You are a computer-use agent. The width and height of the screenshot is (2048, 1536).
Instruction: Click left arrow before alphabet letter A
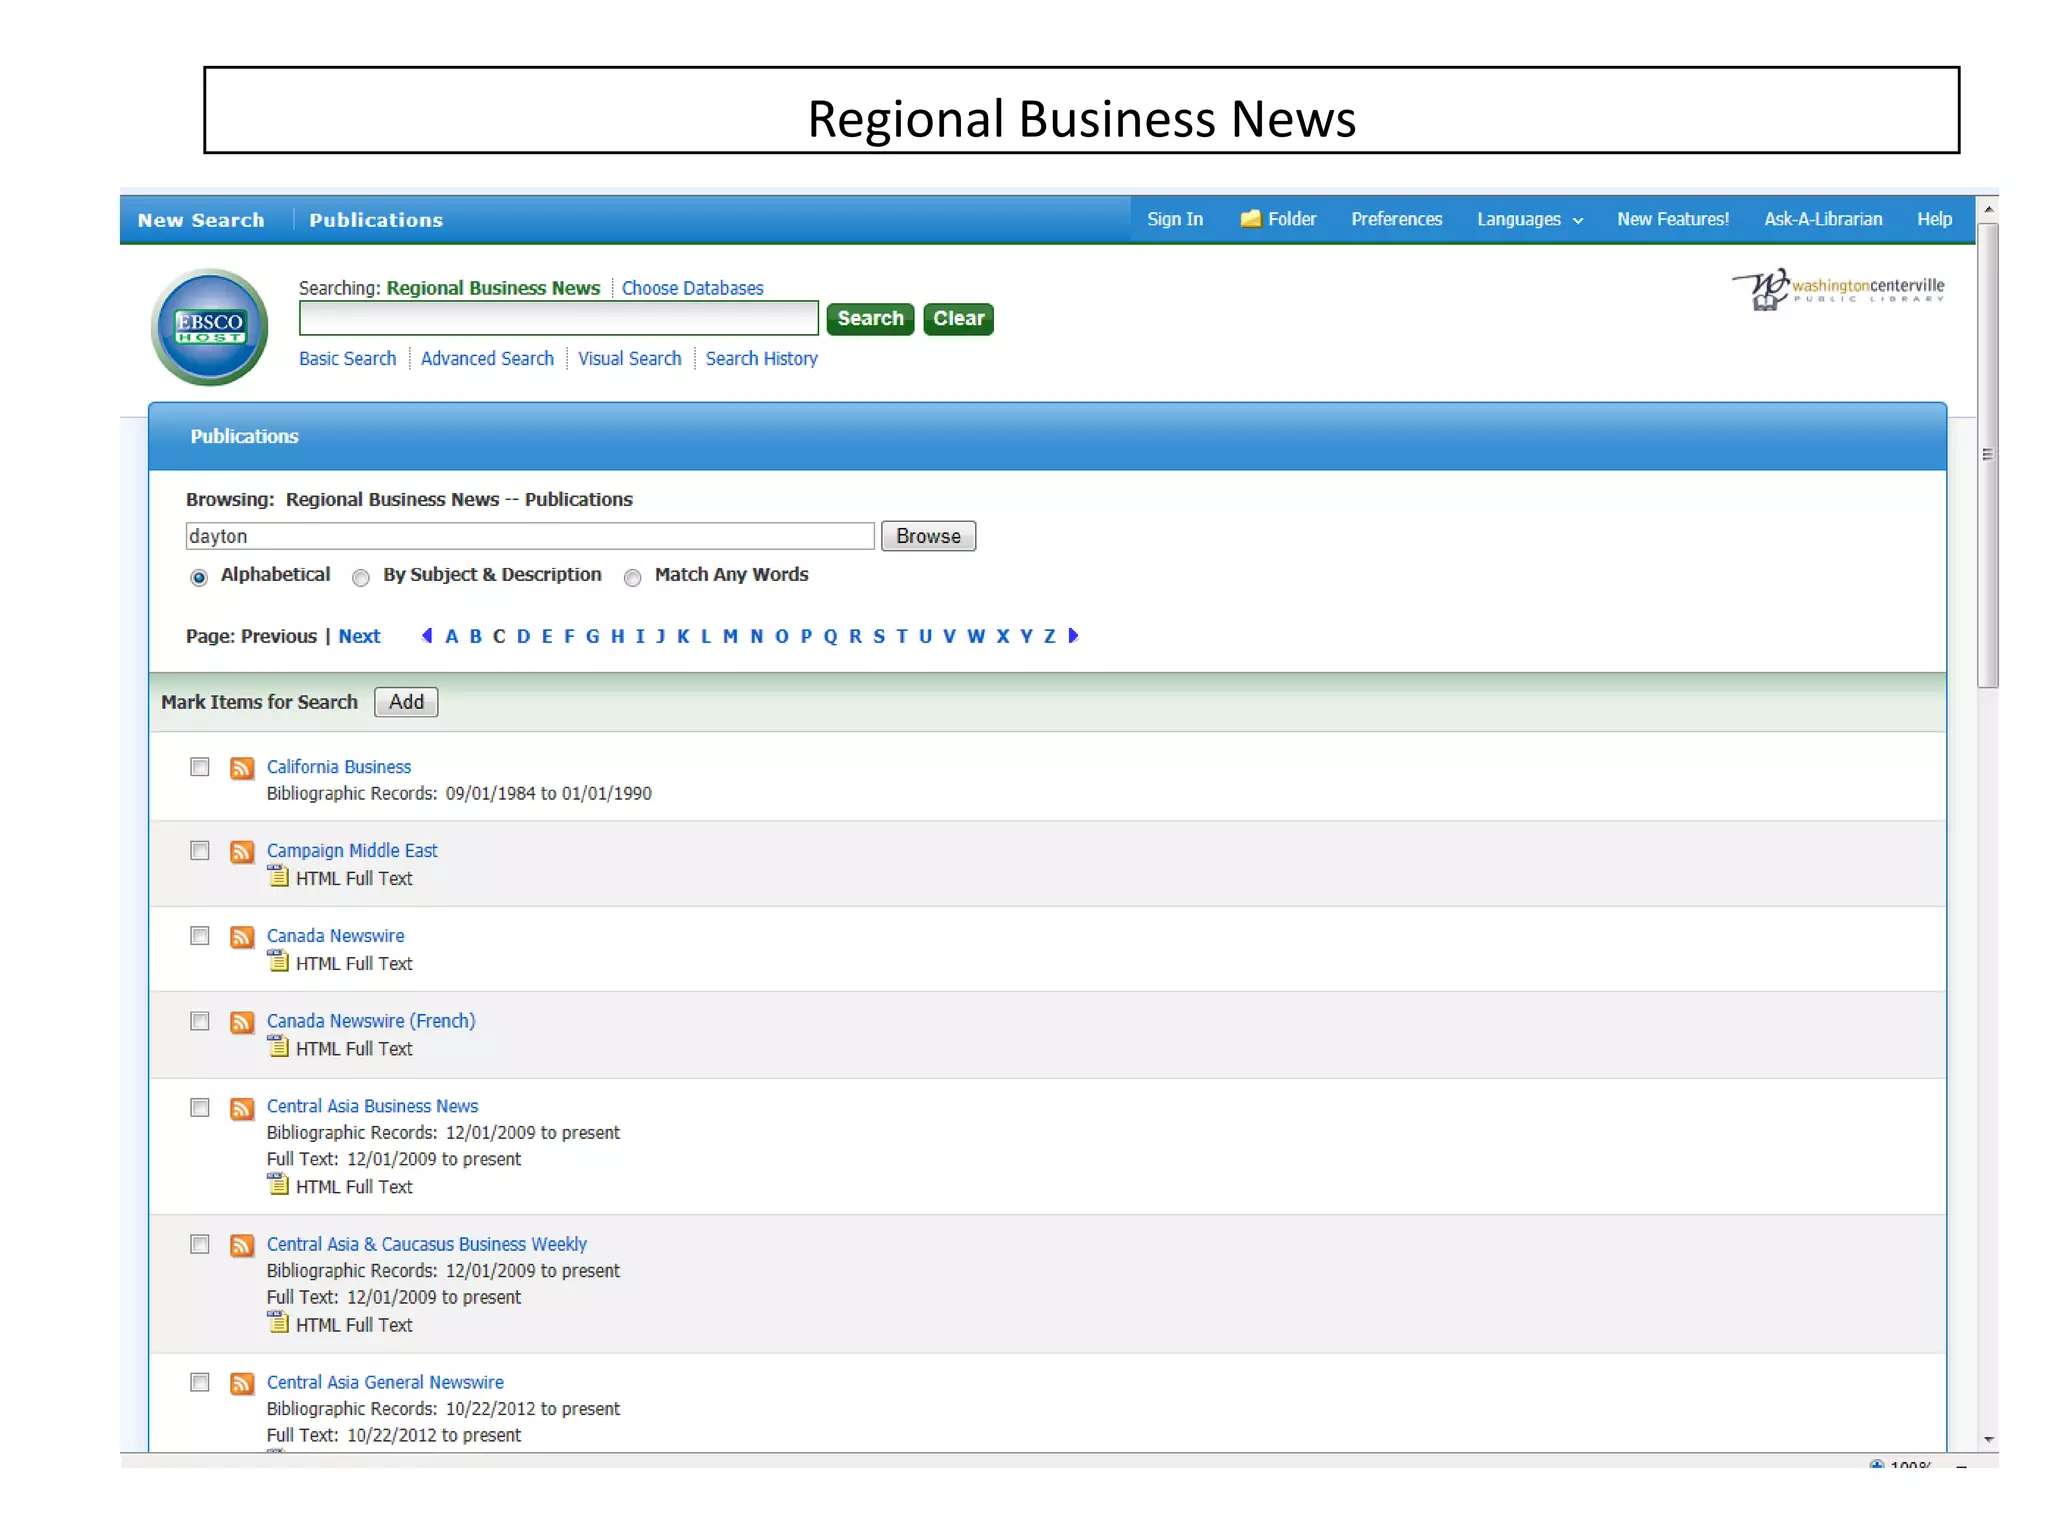pos(427,636)
